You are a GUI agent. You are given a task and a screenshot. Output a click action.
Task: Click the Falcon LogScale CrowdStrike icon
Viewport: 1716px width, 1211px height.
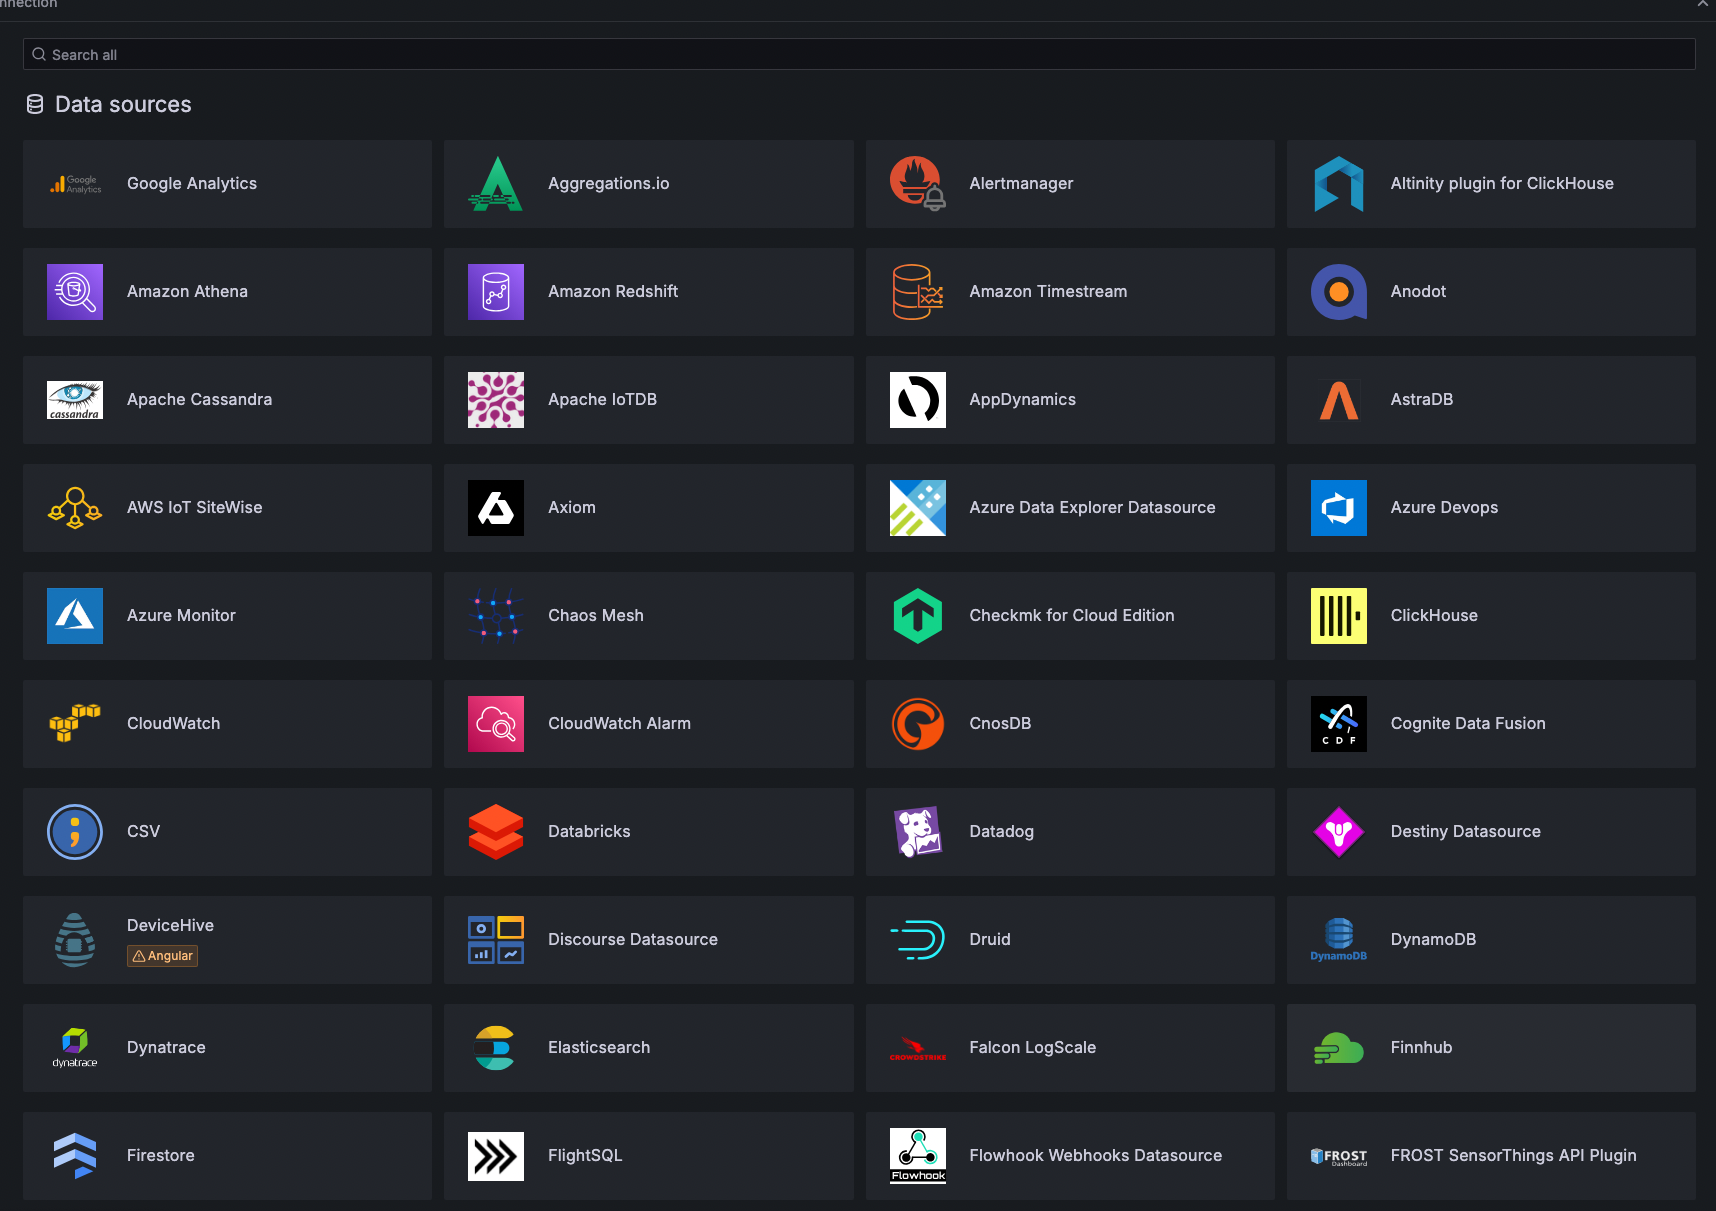(x=917, y=1048)
